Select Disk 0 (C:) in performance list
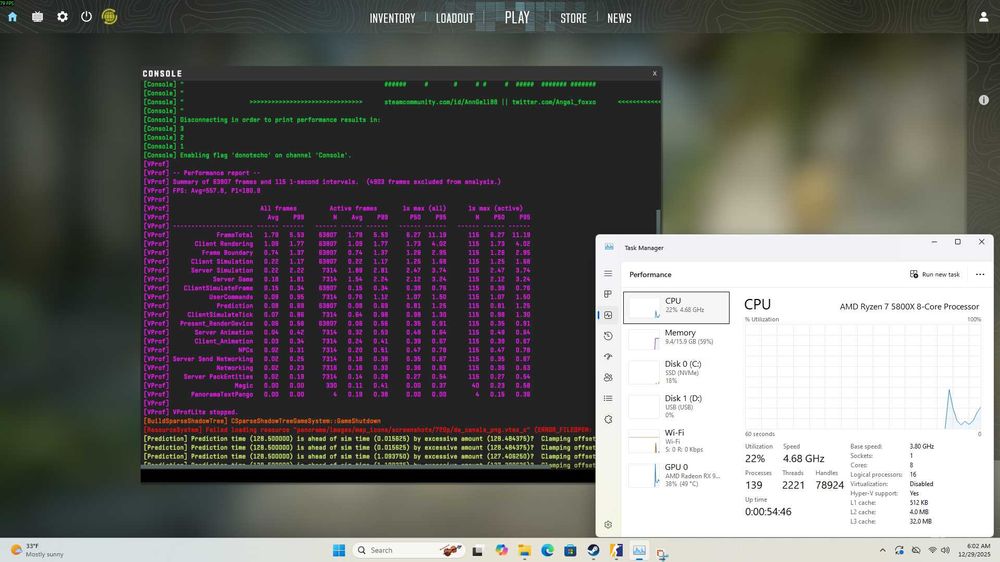Image resolution: width=1000 pixels, height=562 pixels. (x=676, y=372)
